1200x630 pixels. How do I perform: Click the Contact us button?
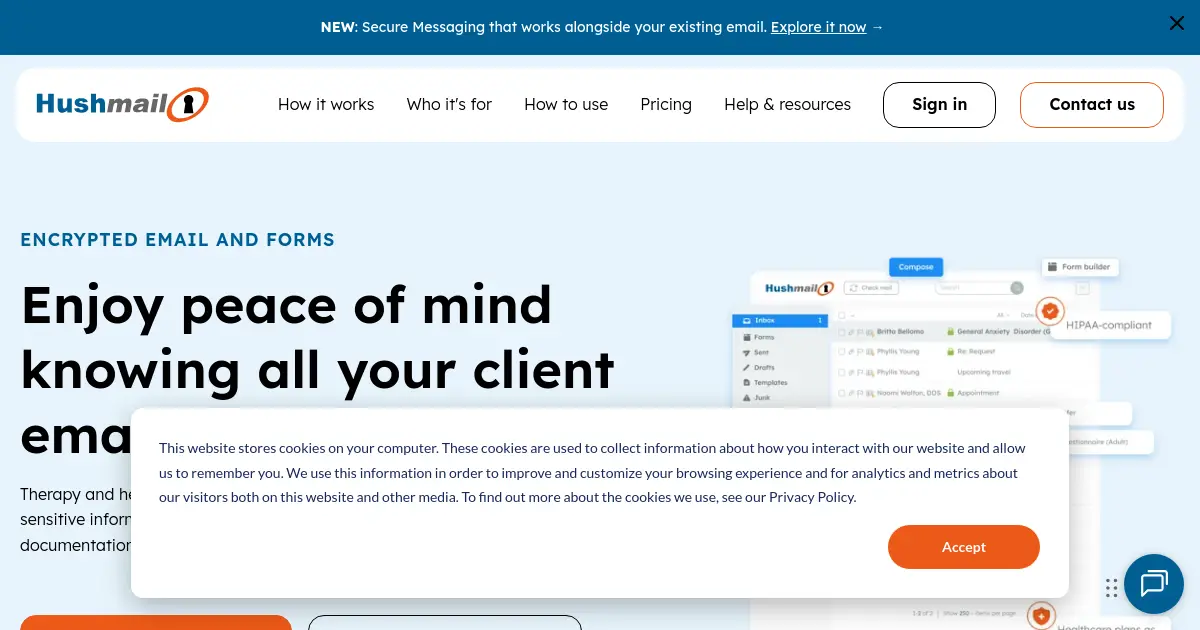coord(1092,105)
